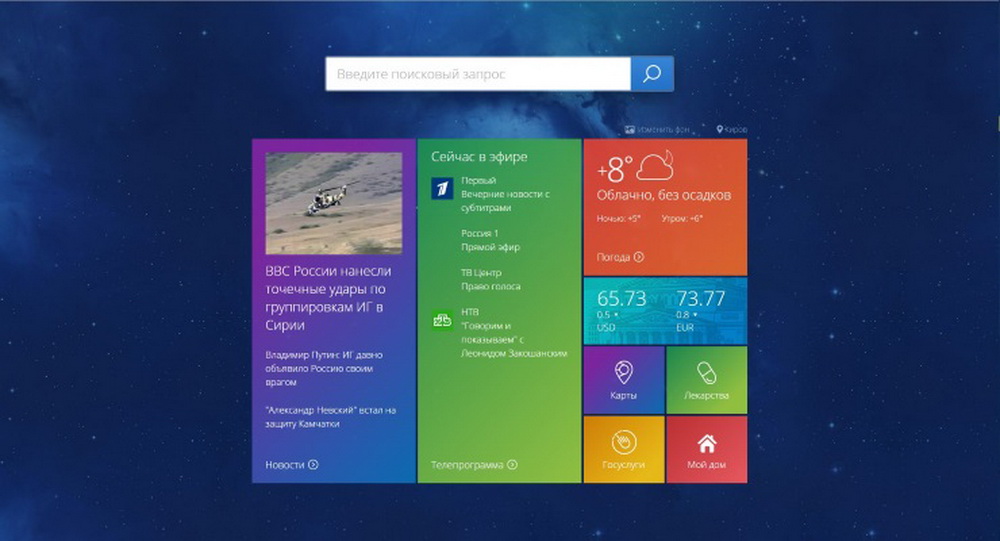Change city by clicking 'Киров'
Screen dimensions: 1000x541
coord(735,130)
